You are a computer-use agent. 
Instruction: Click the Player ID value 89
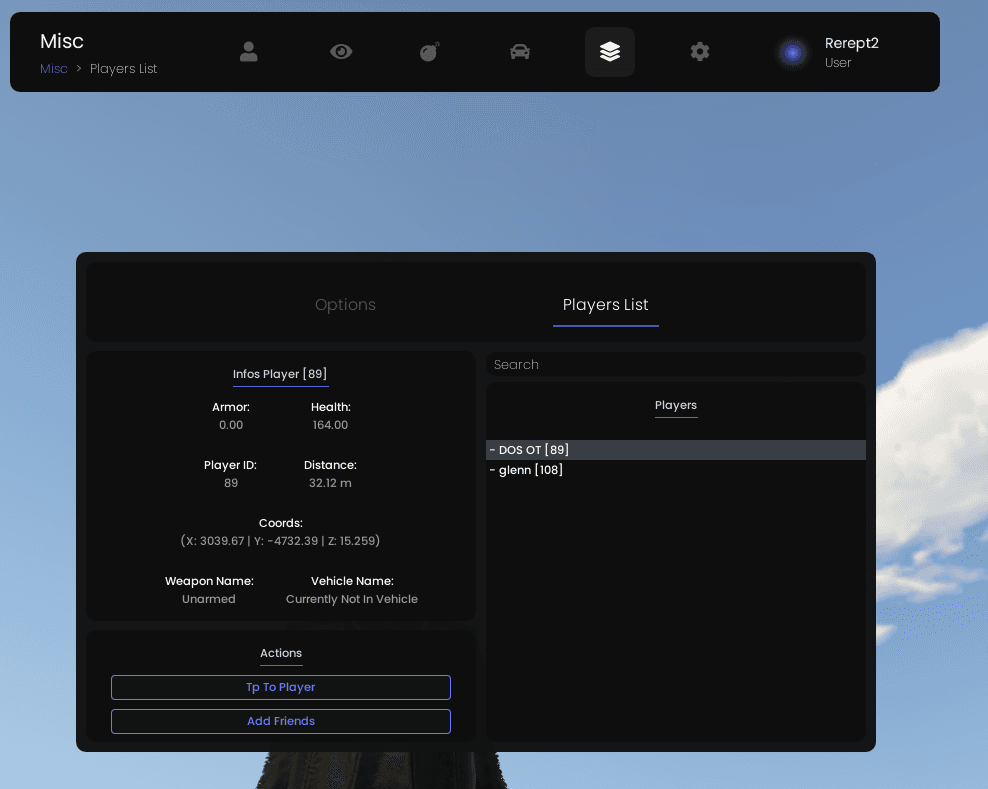point(231,483)
